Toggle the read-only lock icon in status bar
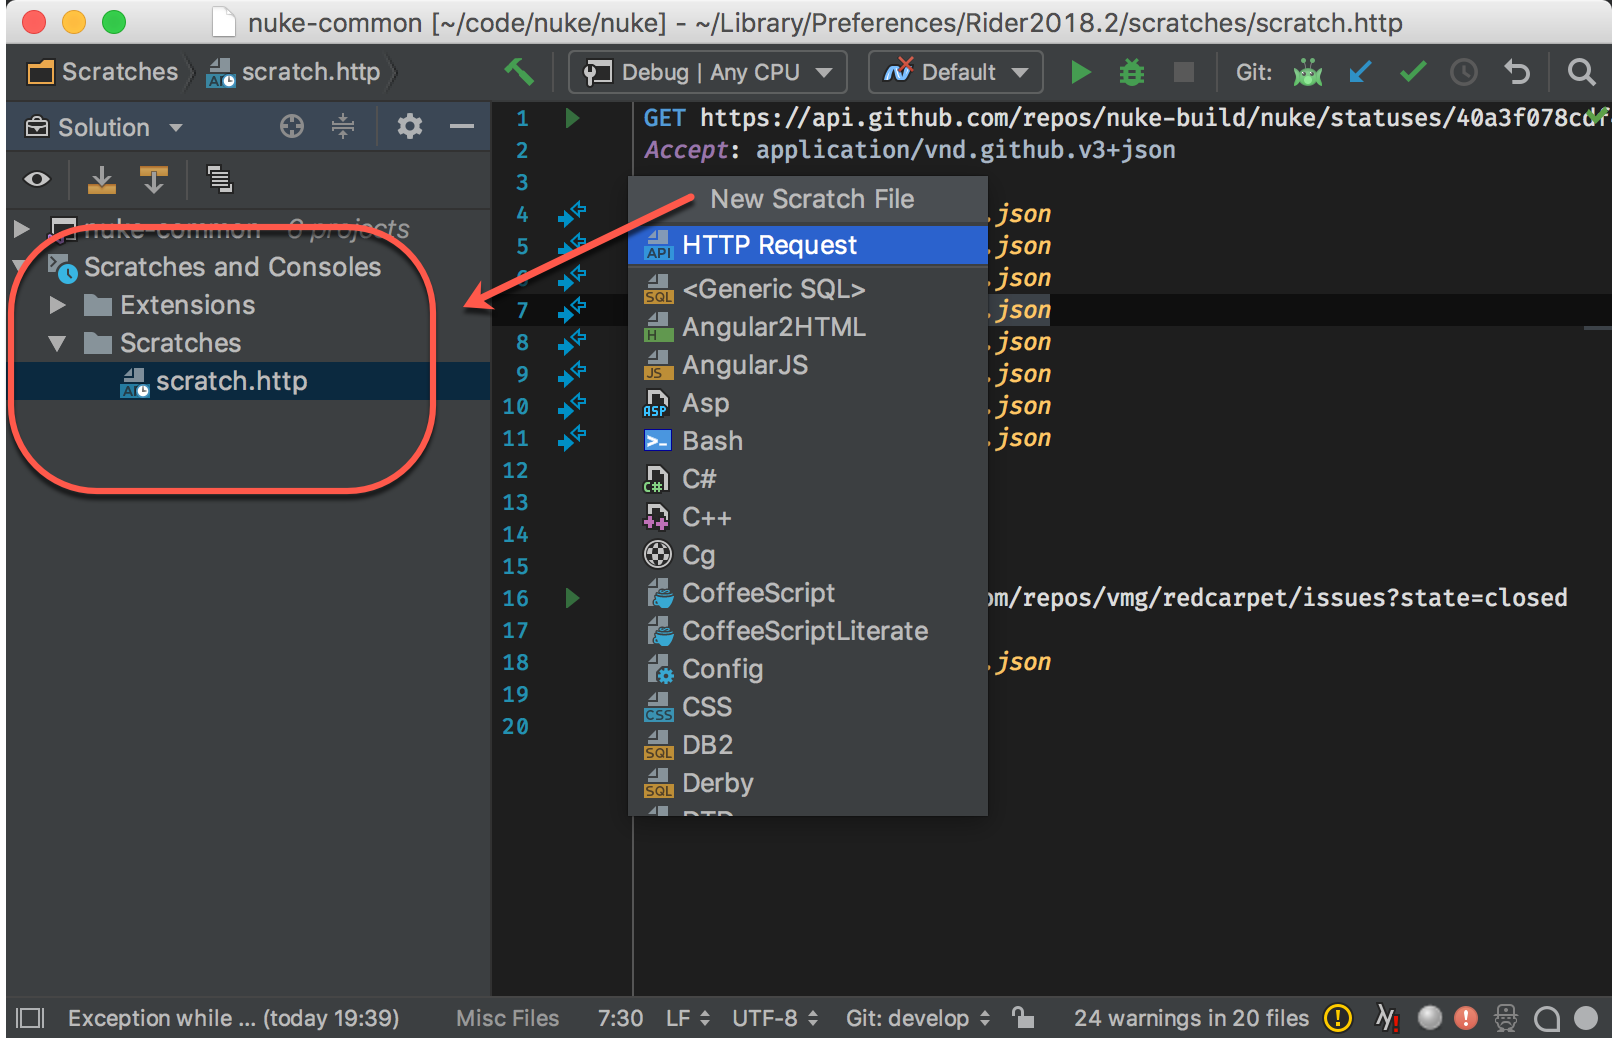This screenshot has height=1038, width=1612. [x=1022, y=1018]
